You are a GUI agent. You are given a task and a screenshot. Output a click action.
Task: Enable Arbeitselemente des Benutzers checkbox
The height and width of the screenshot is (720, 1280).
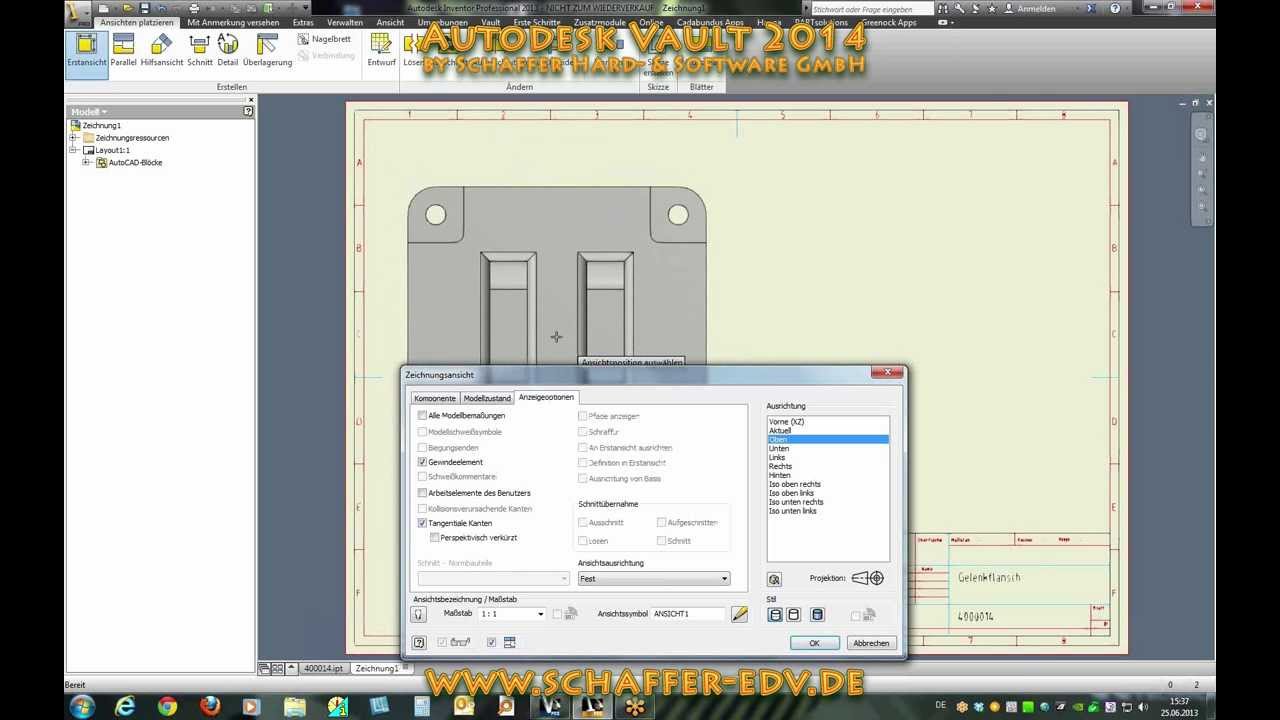[422, 493]
